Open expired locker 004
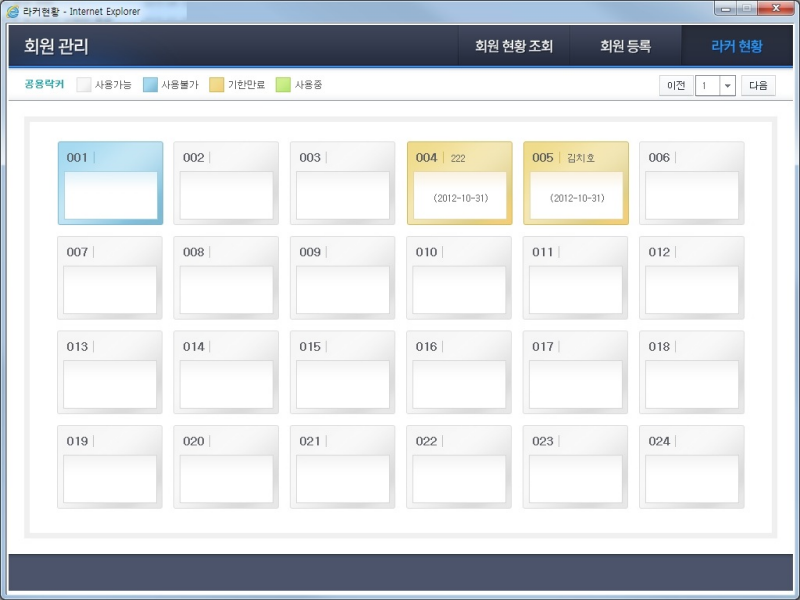 tap(459, 183)
